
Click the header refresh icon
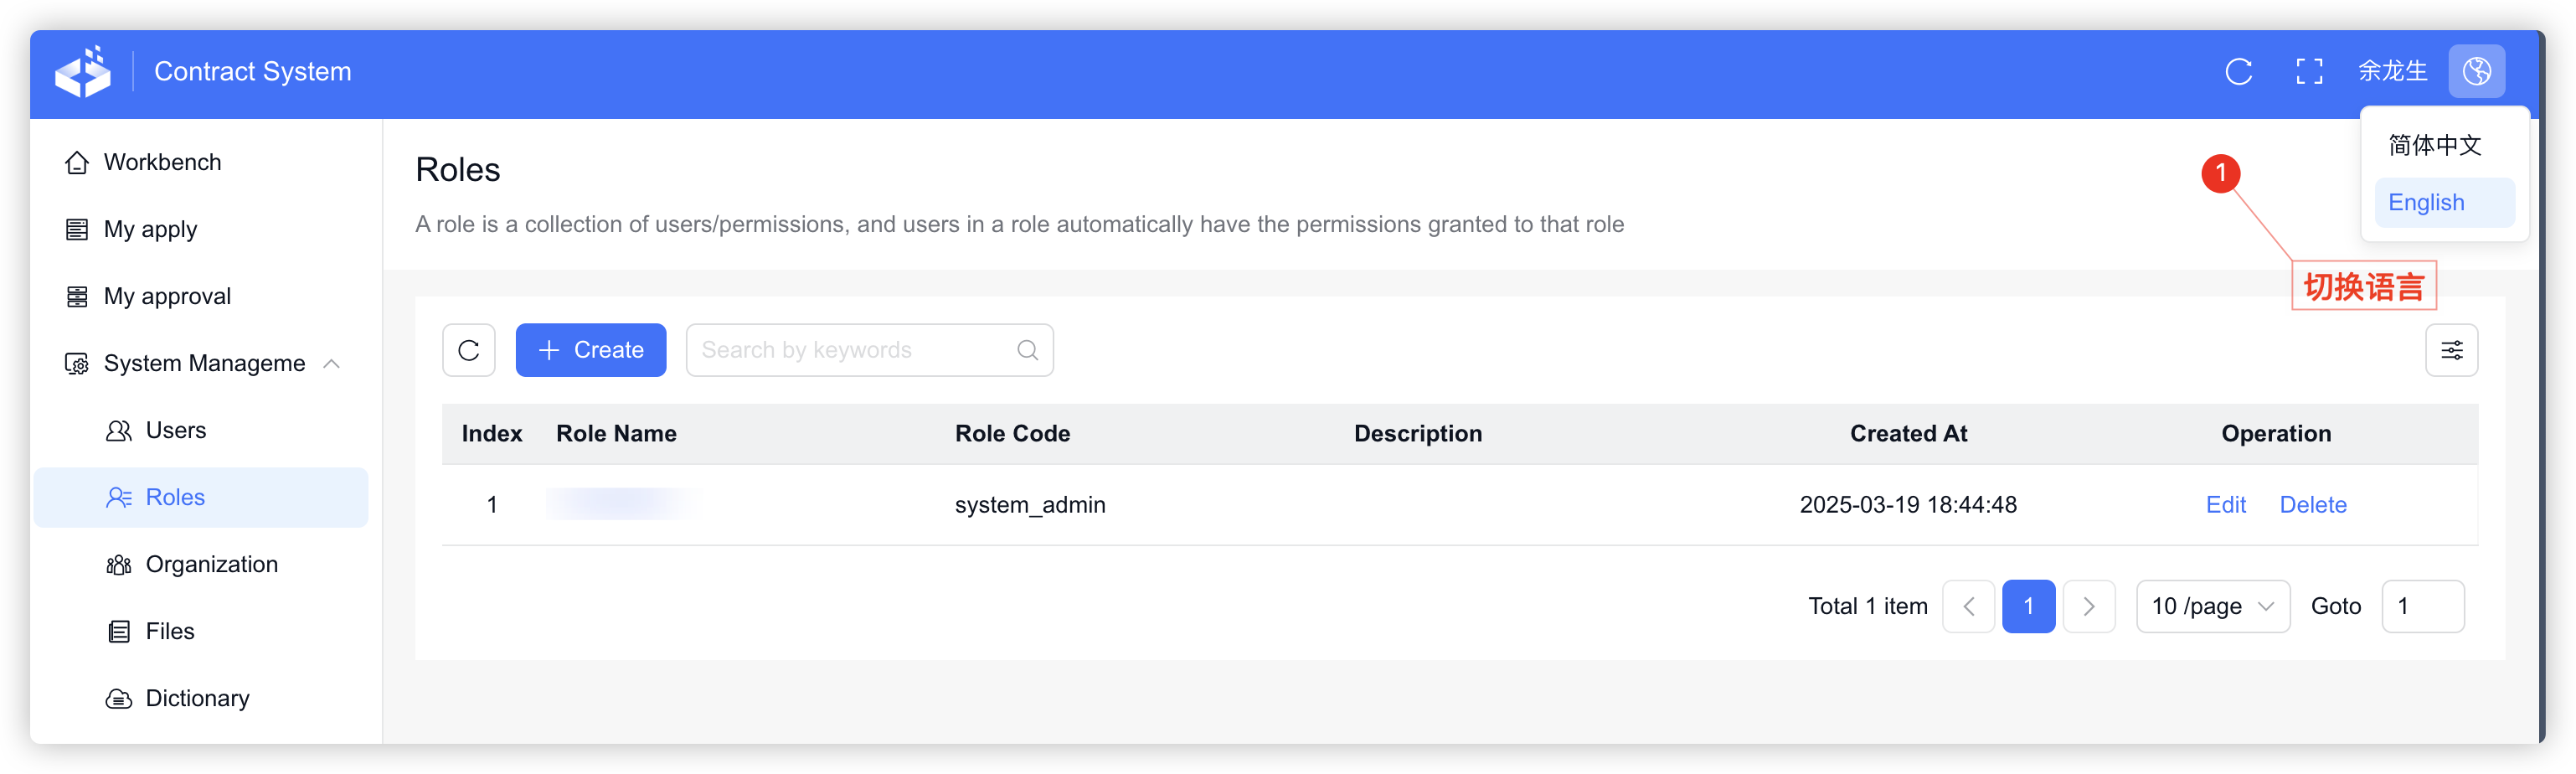tap(2238, 71)
